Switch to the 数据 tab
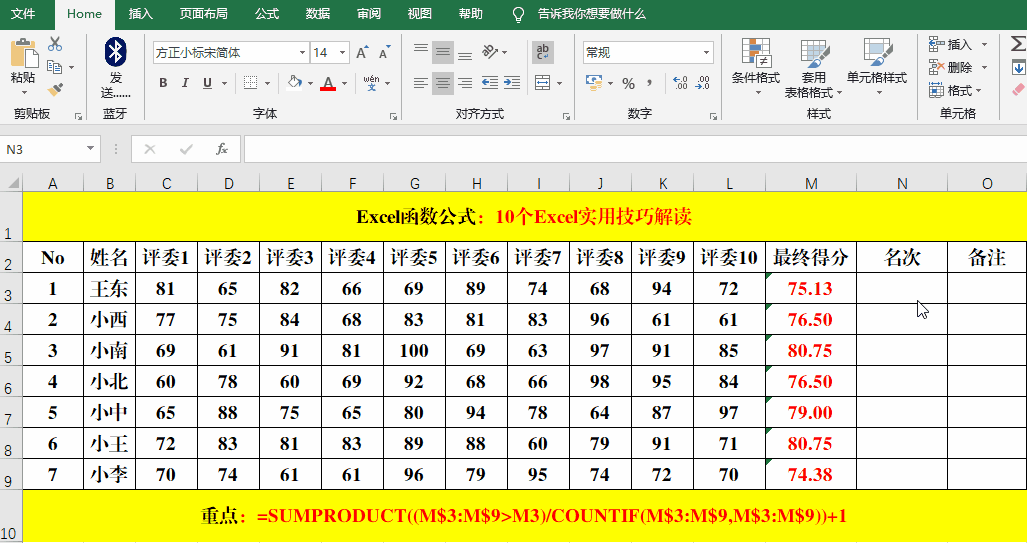Viewport: 1027px width, 543px height. (318, 14)
